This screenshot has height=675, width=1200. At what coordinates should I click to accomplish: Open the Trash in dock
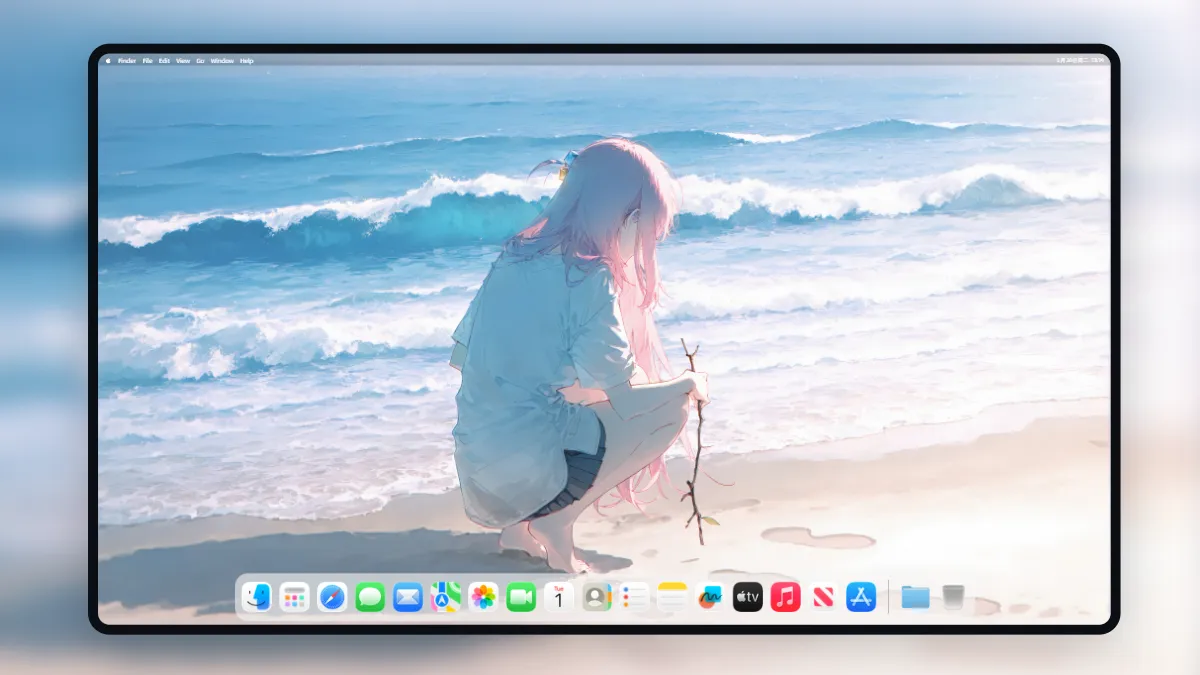(x=953, y=597)
